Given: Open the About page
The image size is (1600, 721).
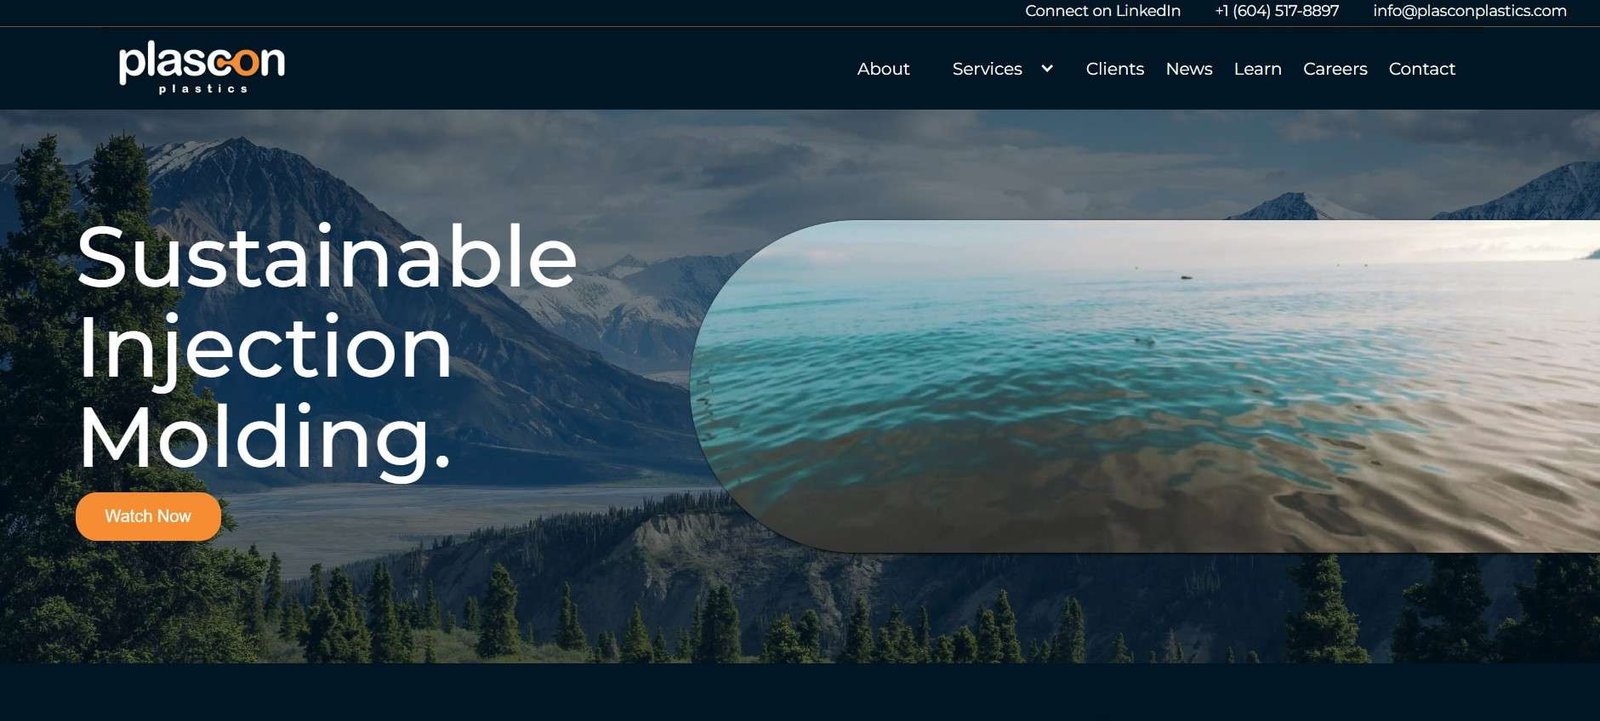Looking at the screenshot, I should tap(883, 69).
